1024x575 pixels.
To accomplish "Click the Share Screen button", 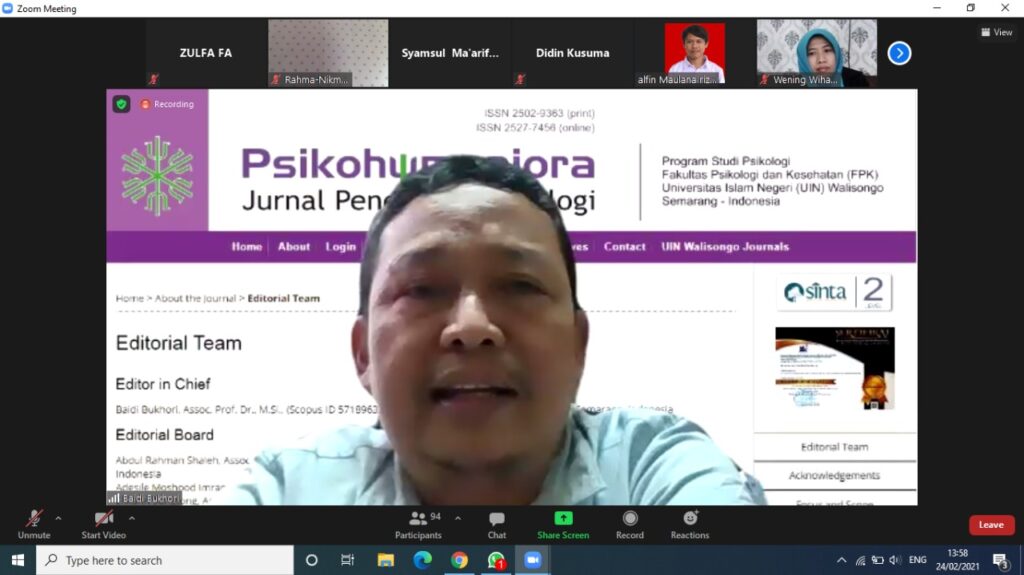I will pos(563,525).
